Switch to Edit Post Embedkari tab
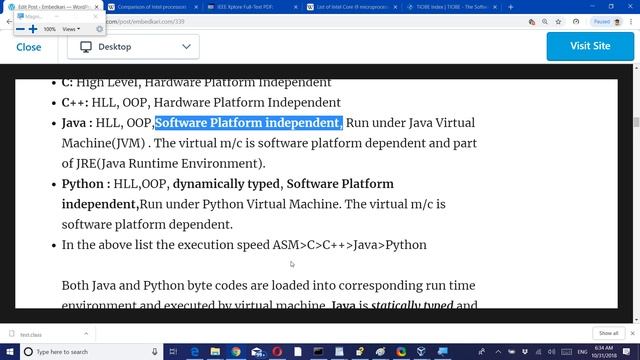 click(x=53, y=7)
